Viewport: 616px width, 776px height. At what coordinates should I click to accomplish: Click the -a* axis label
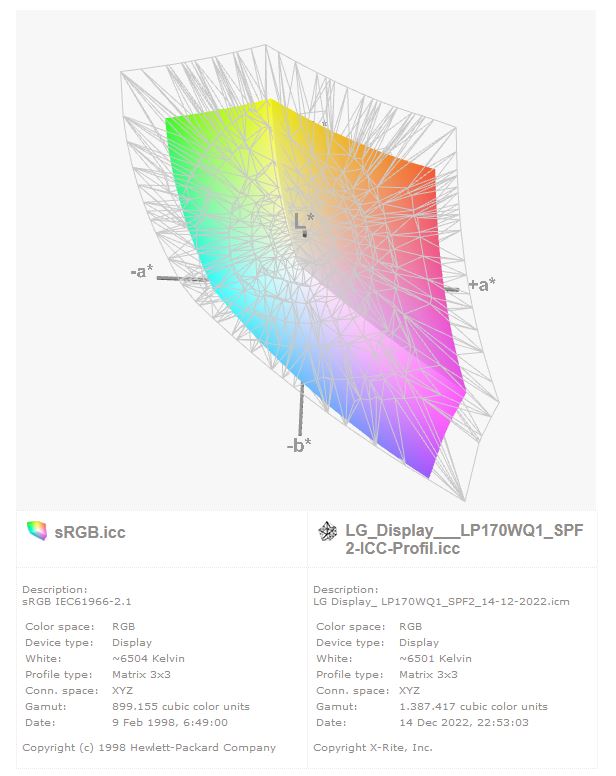pyautogui.click(x=142, y=271)
